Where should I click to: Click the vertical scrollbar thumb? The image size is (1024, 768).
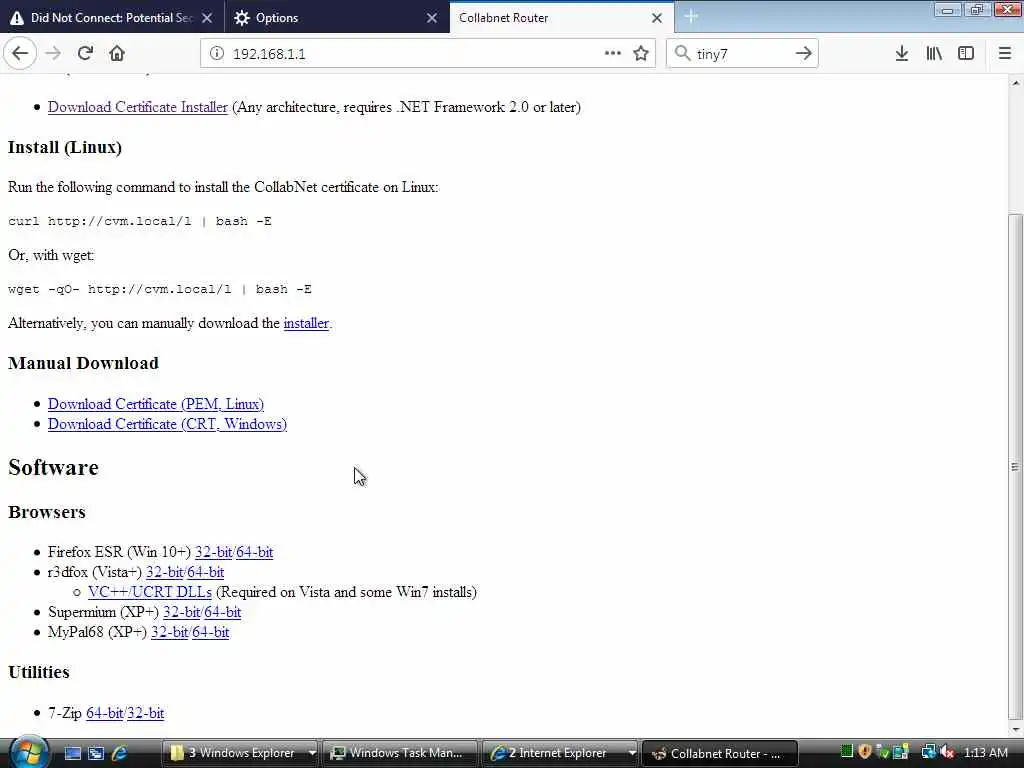tap(1015, 466)
